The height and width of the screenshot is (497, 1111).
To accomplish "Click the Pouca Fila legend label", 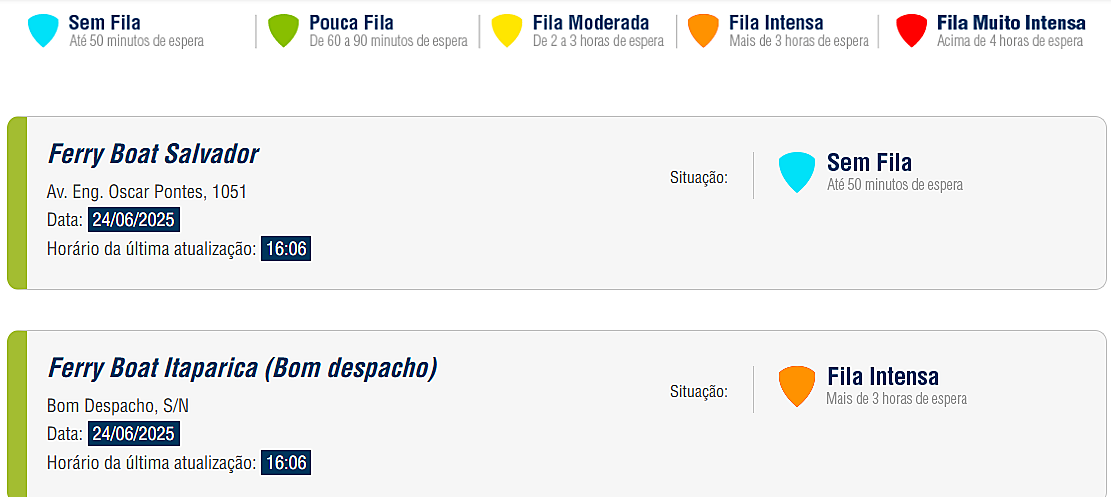I will point(351,23).
